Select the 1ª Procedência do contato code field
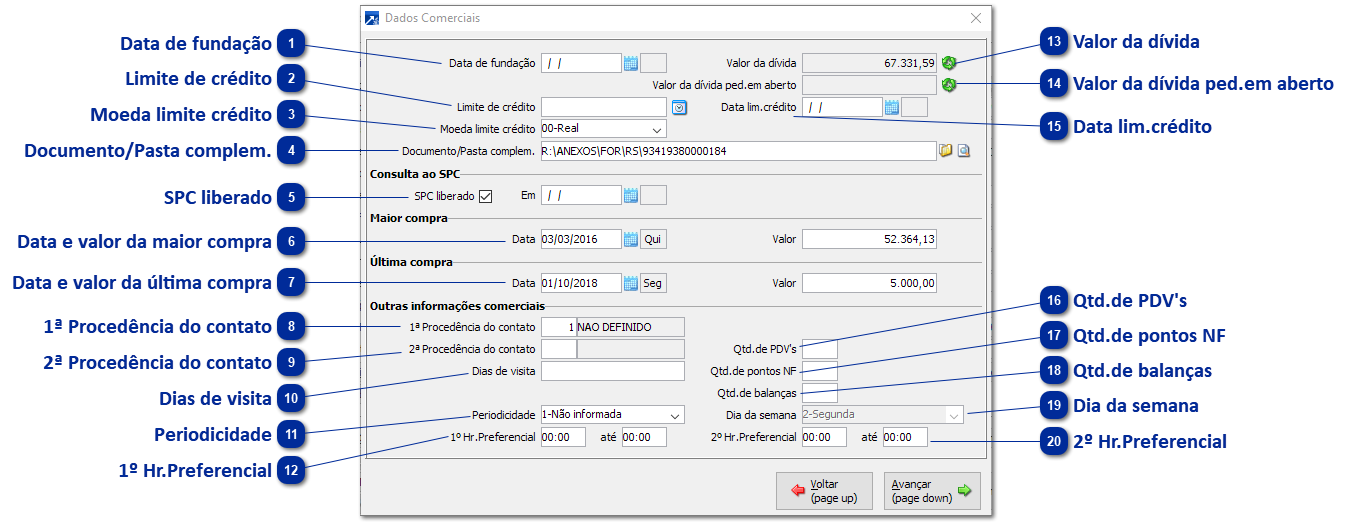Screen dimensions: 1350x527 coord(558,327)
